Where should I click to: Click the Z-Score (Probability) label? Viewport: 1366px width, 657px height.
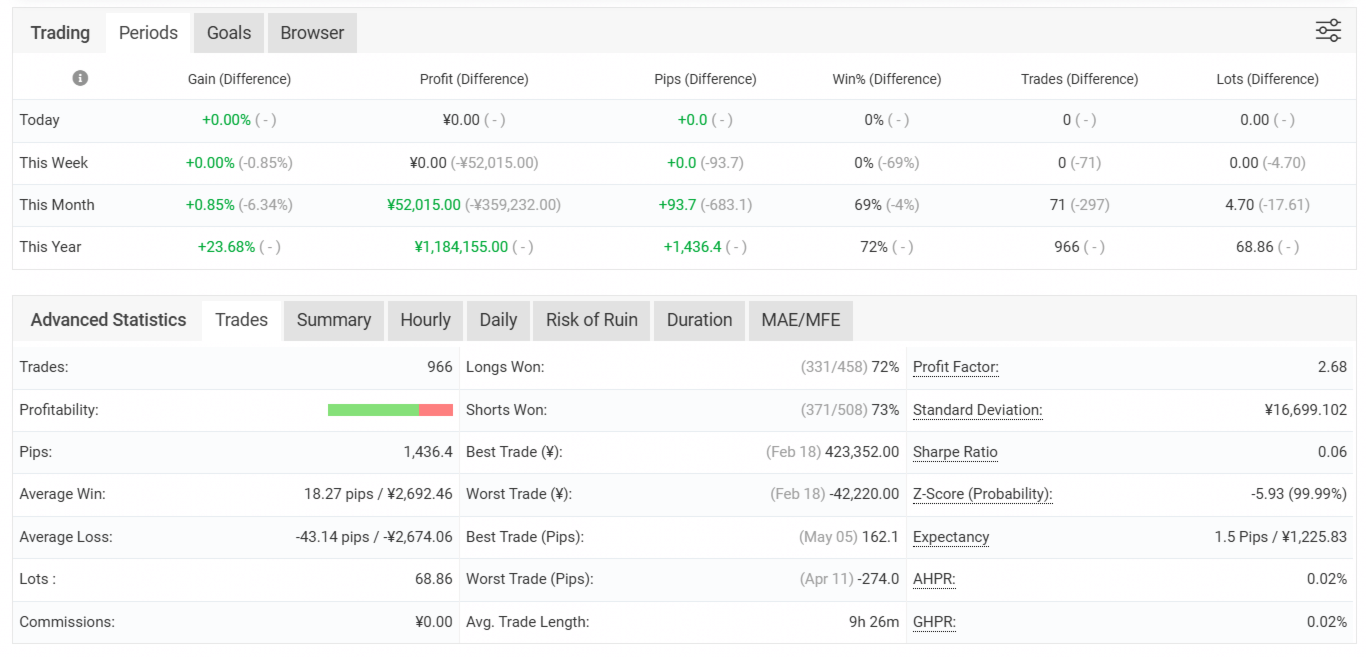[x=982, y=494]
